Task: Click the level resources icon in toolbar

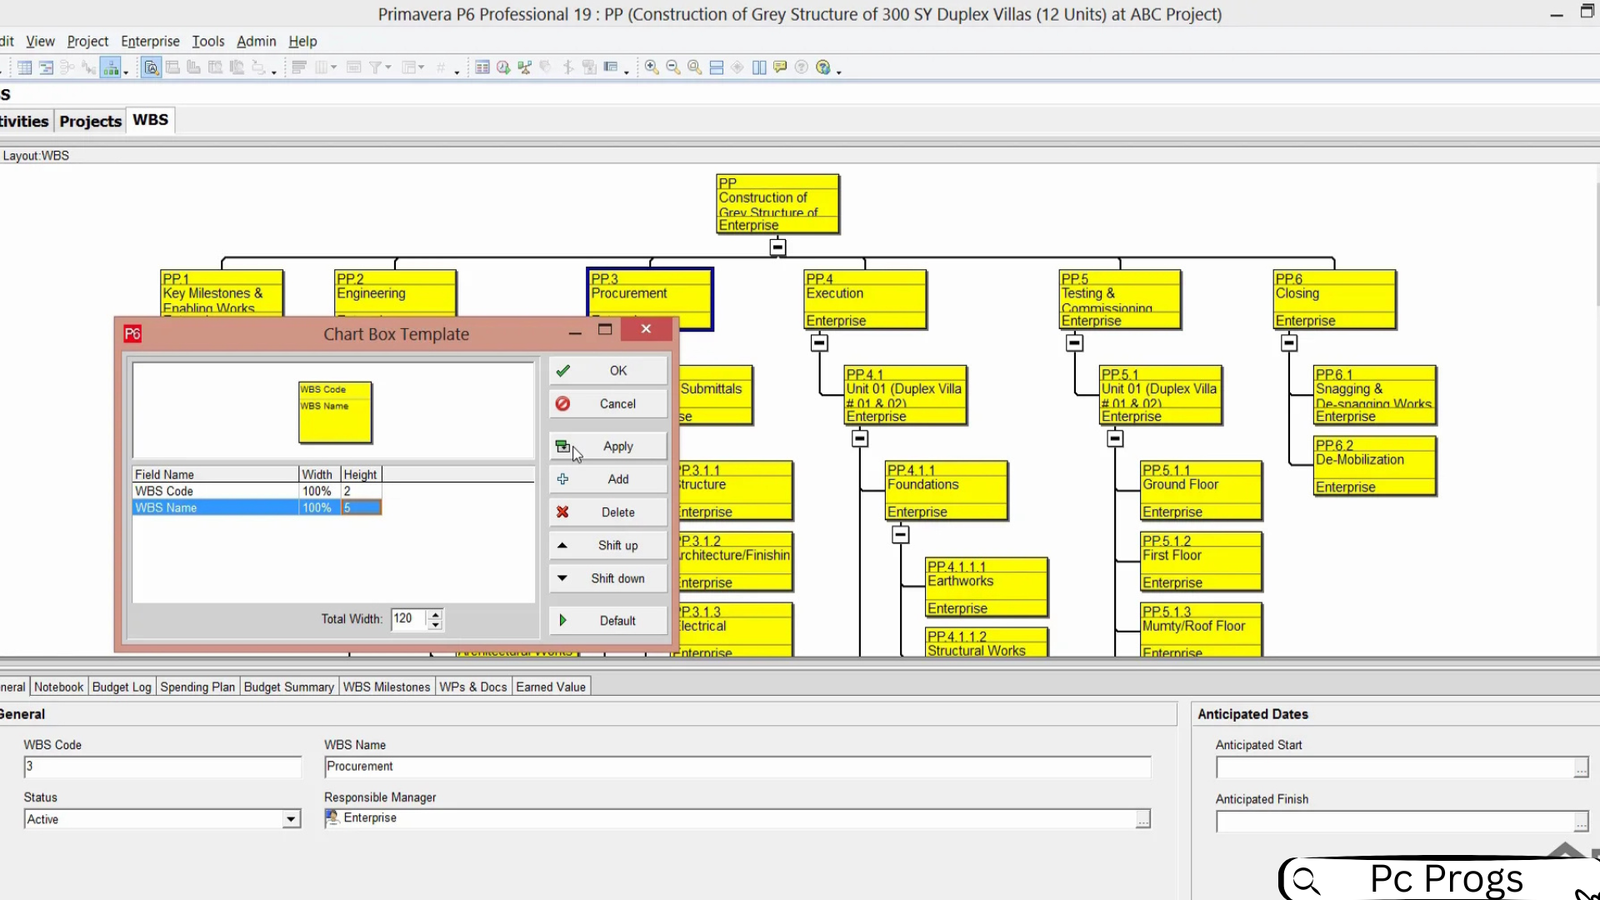Action: (524, 67)
